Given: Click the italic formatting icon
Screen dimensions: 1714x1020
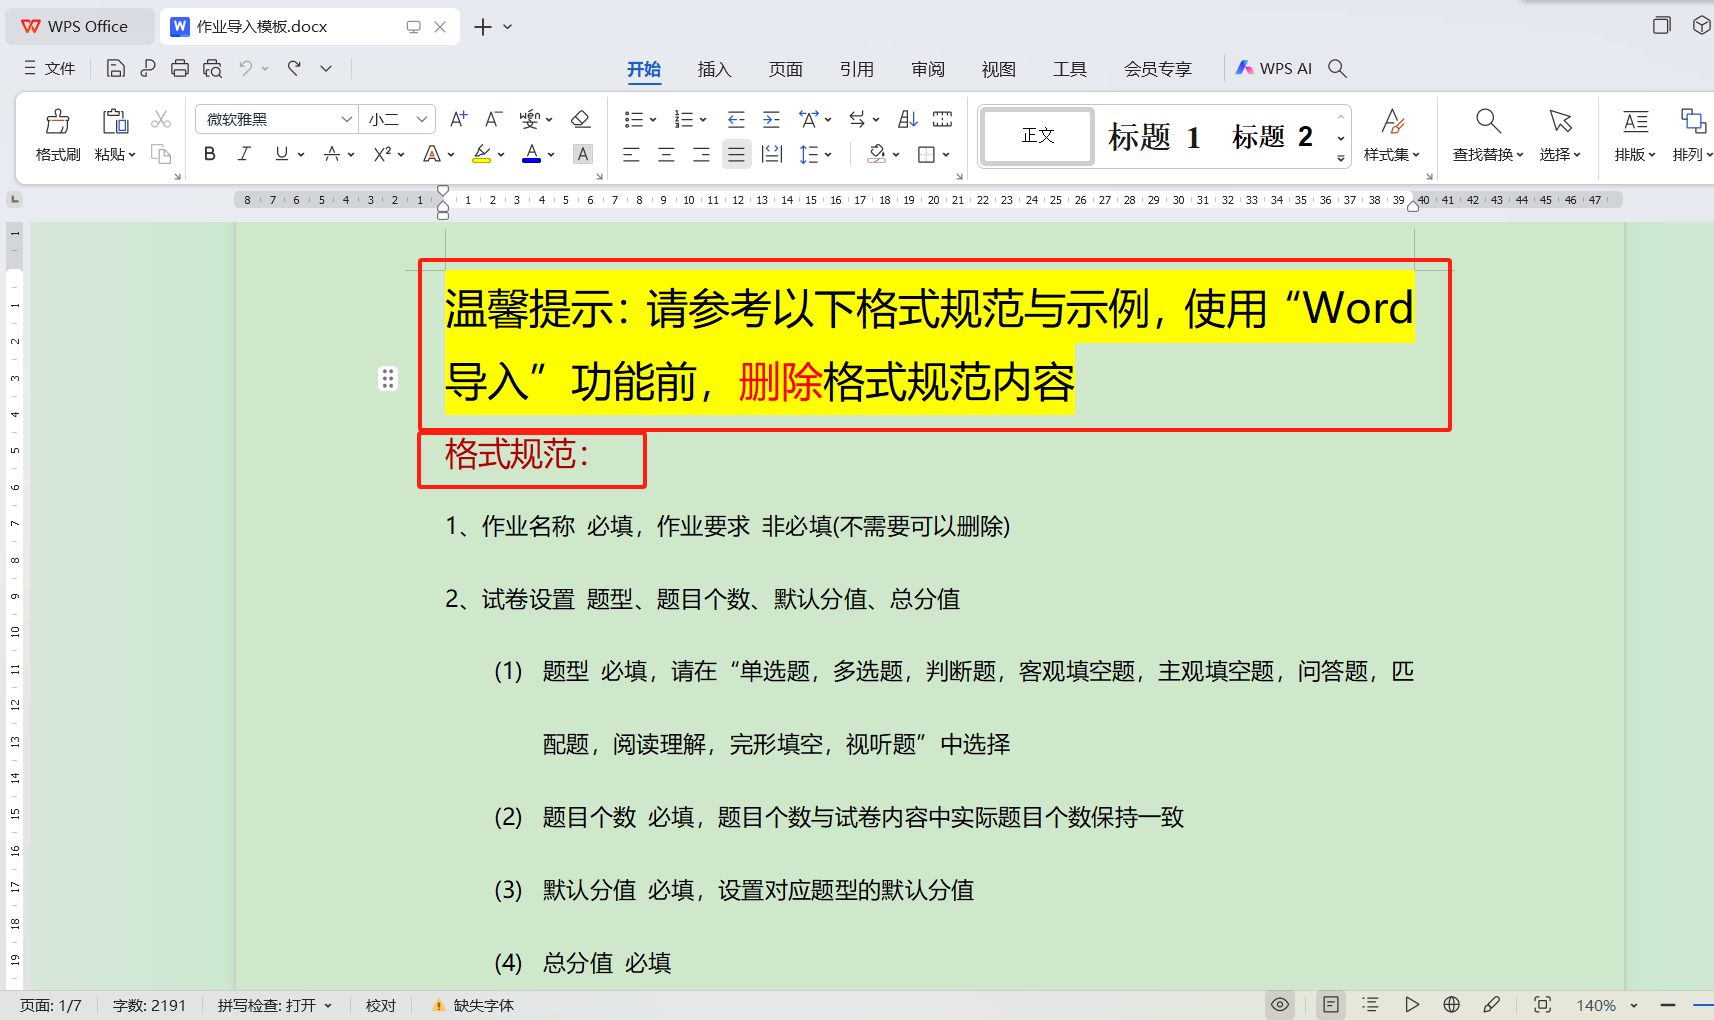Looking at the screenshot, I should [243, 153].
